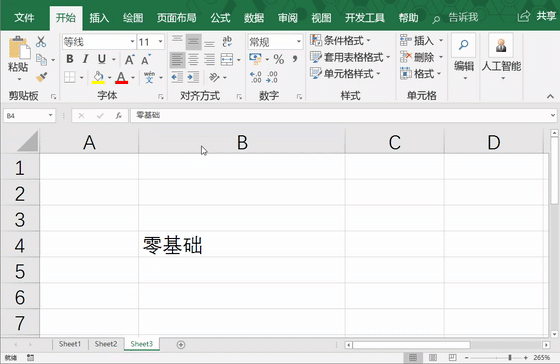The height and width of the screenshot is (364, 560).
Task: Toggle align left
Action: coord(177,59)
